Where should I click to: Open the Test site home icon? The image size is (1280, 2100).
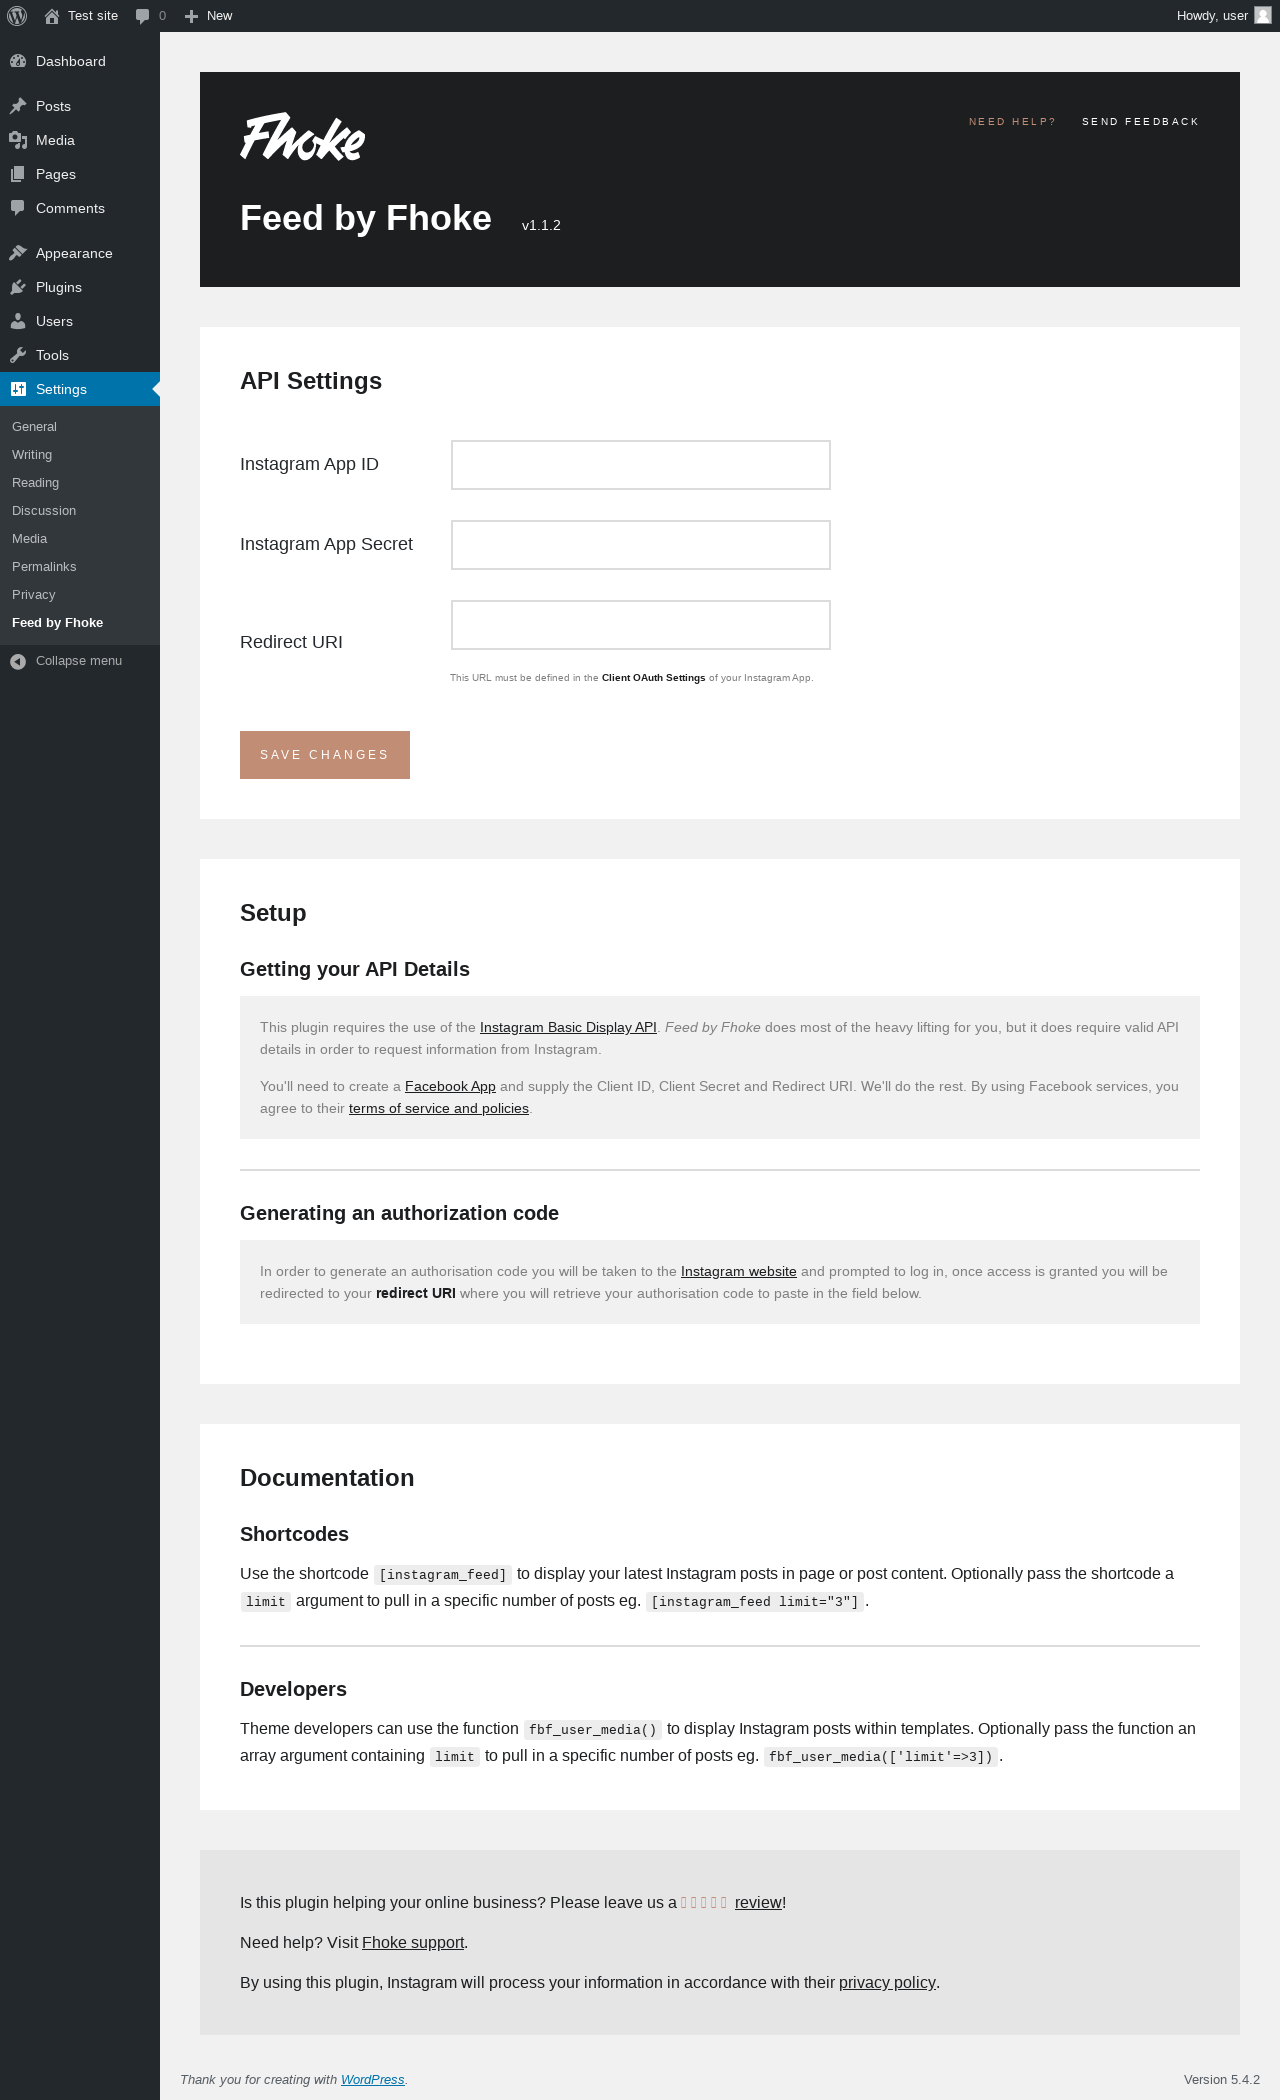click(x=52, y=16)
